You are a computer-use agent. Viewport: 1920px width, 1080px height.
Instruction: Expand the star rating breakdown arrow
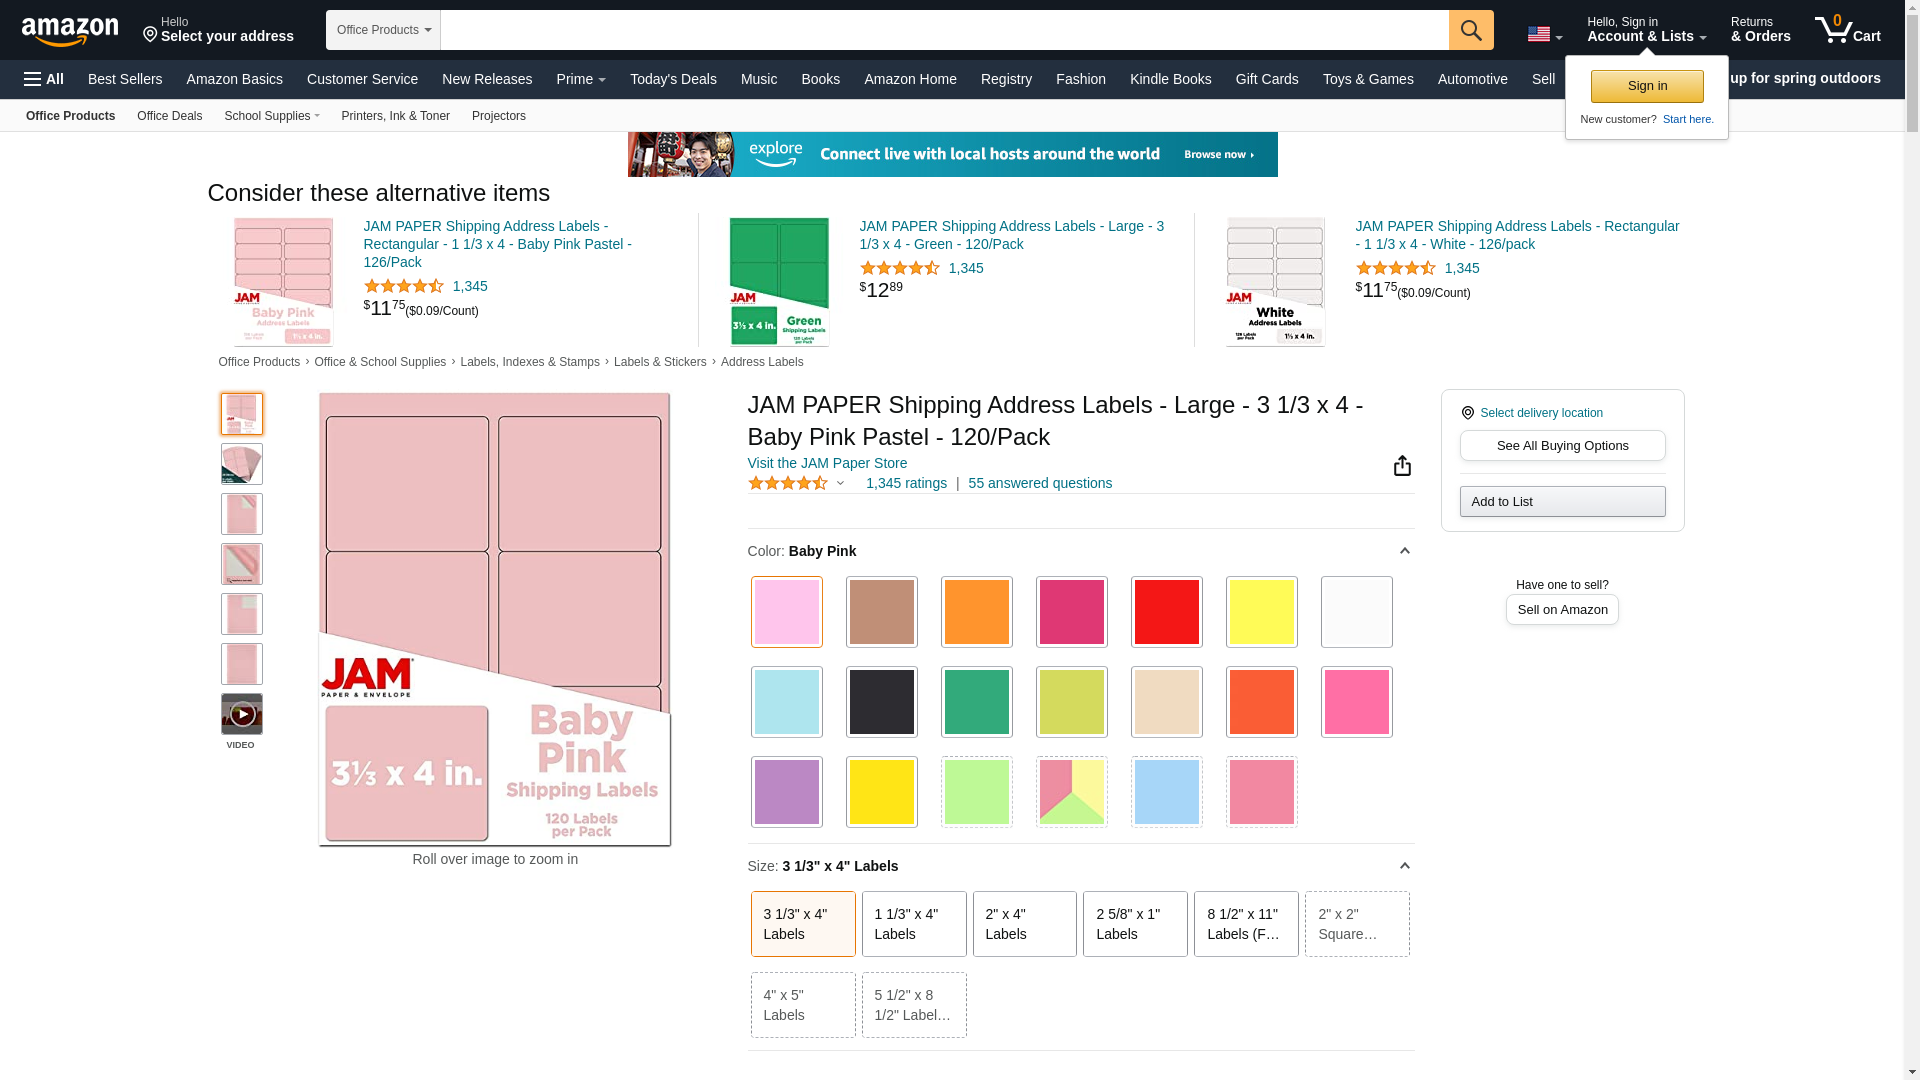point(840,484)
